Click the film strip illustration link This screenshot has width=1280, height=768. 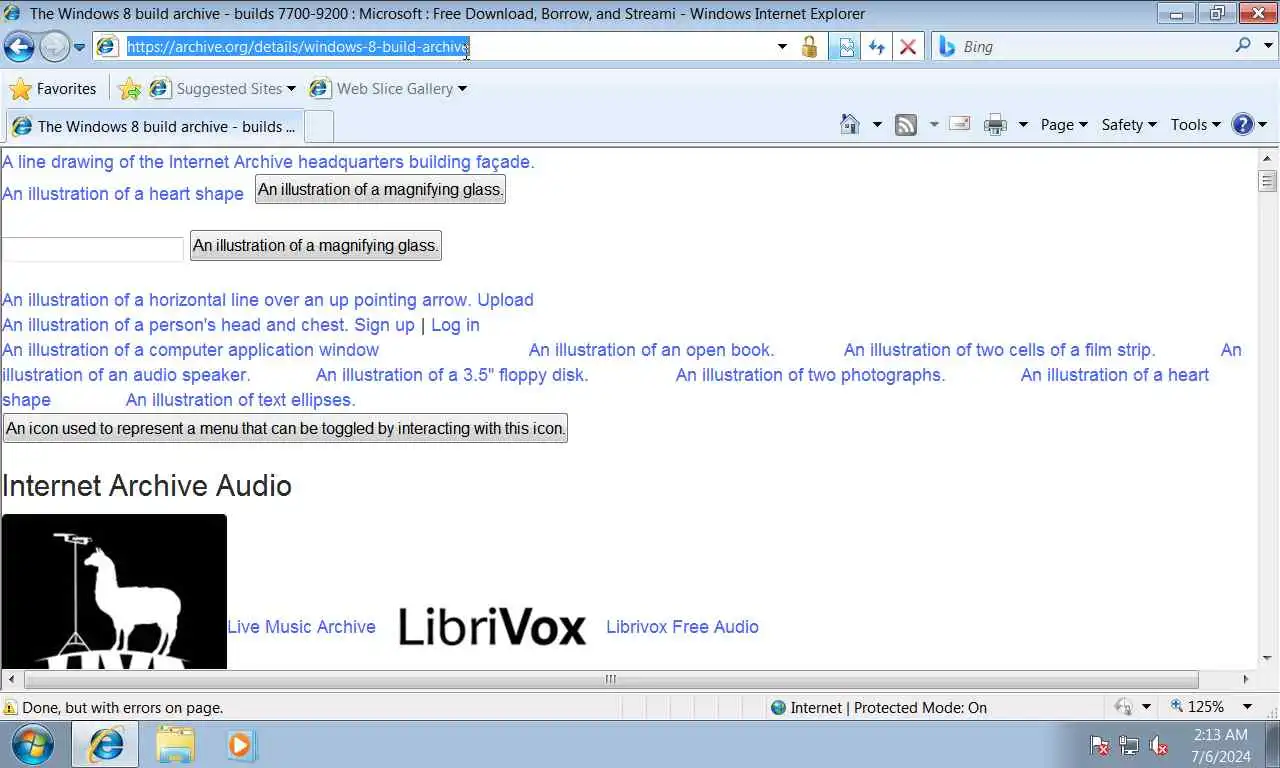(x=999, y=350)
